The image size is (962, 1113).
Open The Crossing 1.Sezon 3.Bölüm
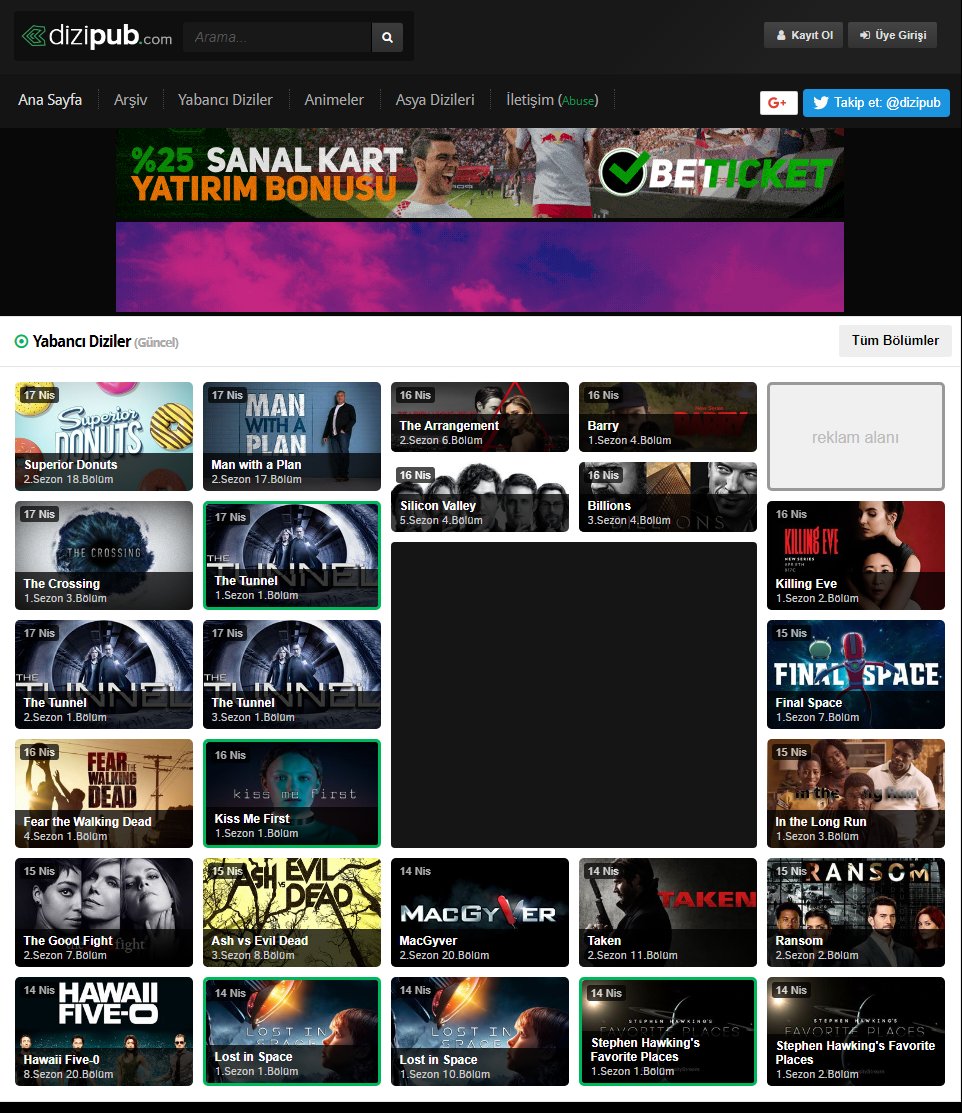click(104, 555)
